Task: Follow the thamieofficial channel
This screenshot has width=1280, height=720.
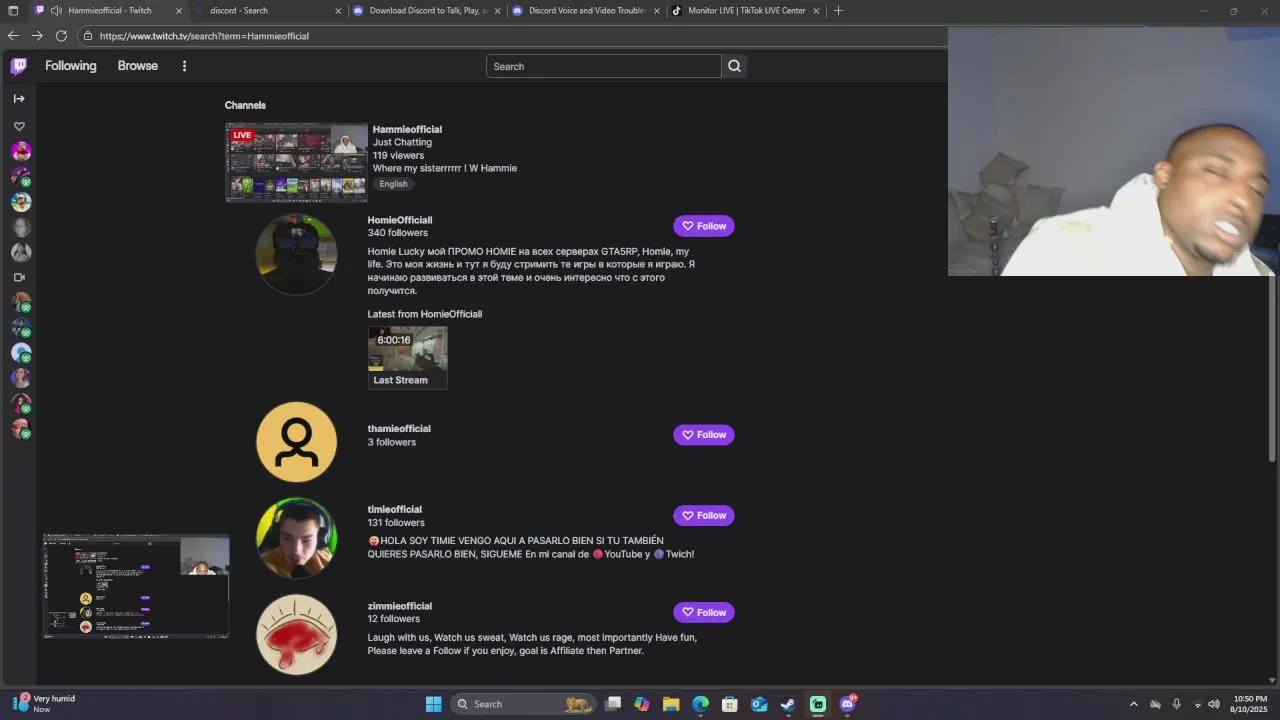Action: [x=704, y=435]
